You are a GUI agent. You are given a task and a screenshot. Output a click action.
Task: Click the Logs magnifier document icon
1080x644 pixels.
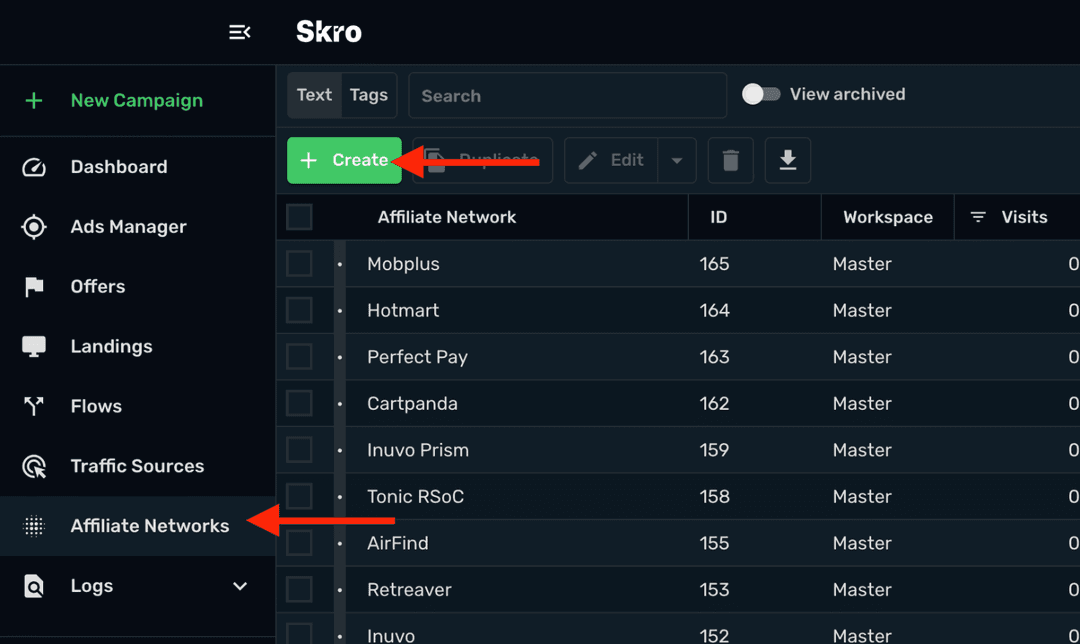[34, 586]
